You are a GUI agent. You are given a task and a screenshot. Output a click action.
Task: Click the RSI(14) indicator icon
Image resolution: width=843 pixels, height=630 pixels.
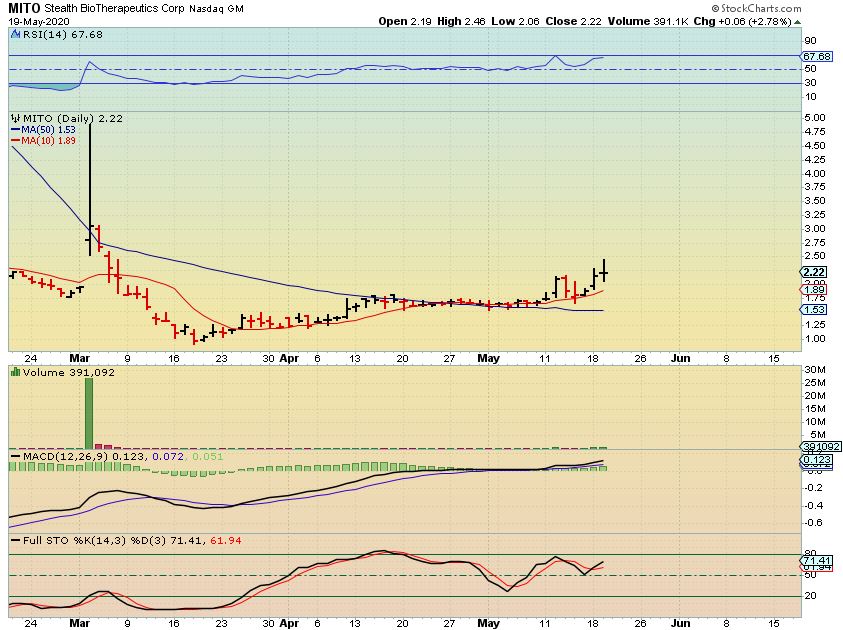[16, 34]
